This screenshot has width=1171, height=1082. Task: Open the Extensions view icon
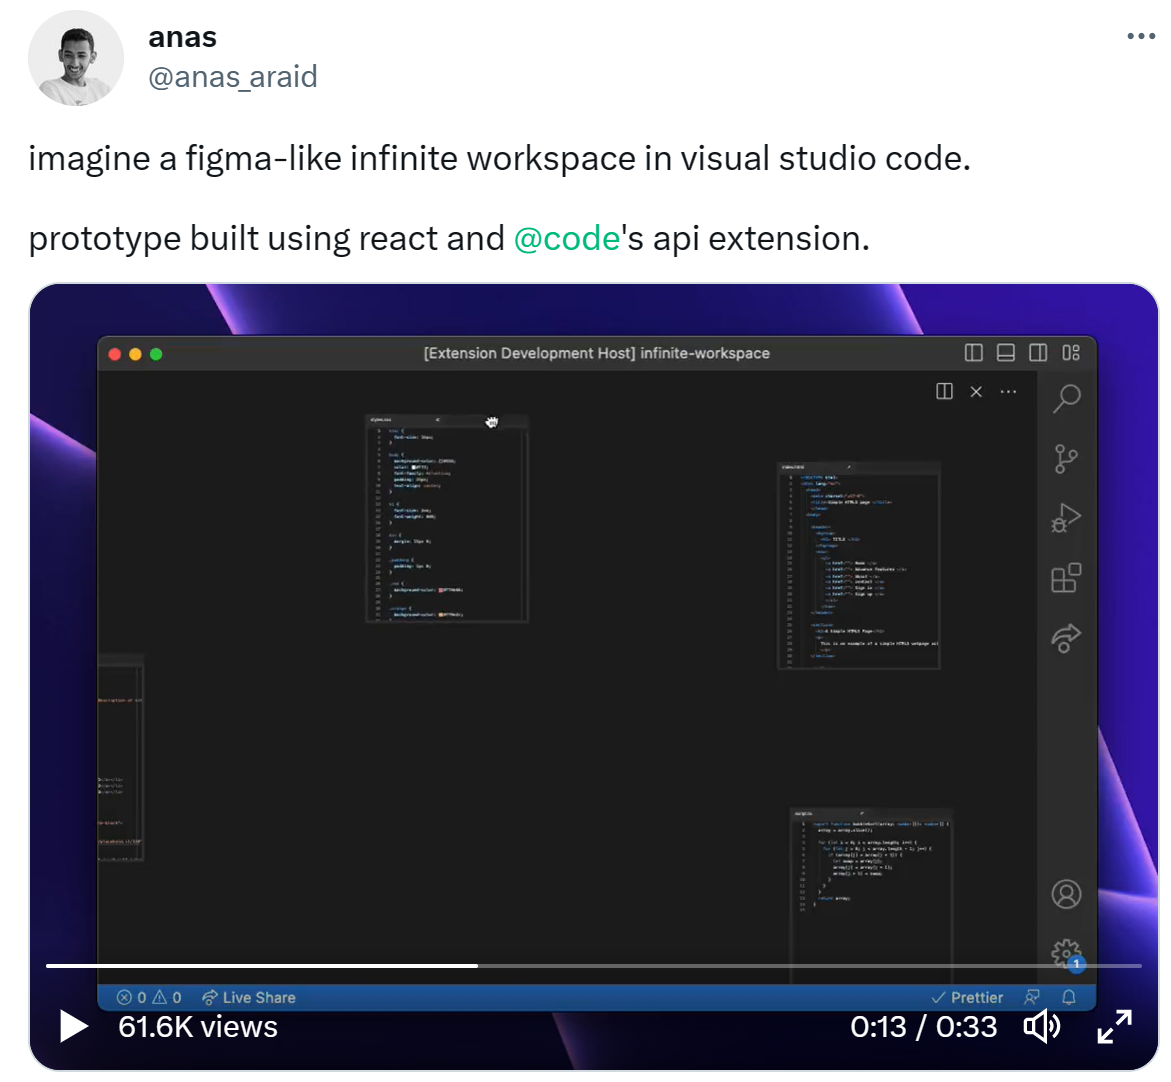[1066, 578]
